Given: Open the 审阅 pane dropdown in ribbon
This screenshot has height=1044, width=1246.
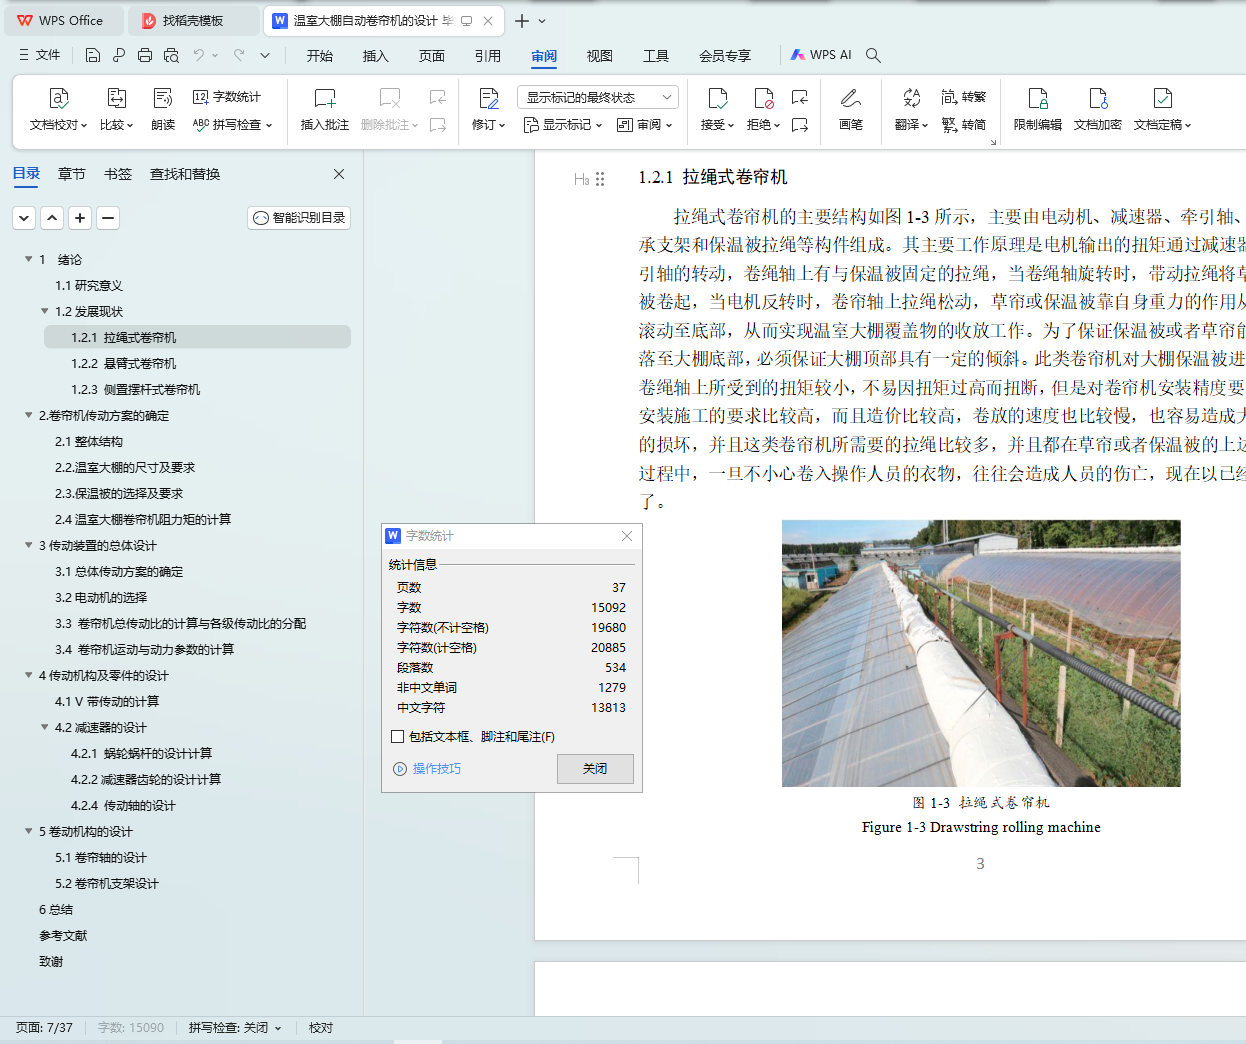Looking at the screenshot, I should pos(645,125).
